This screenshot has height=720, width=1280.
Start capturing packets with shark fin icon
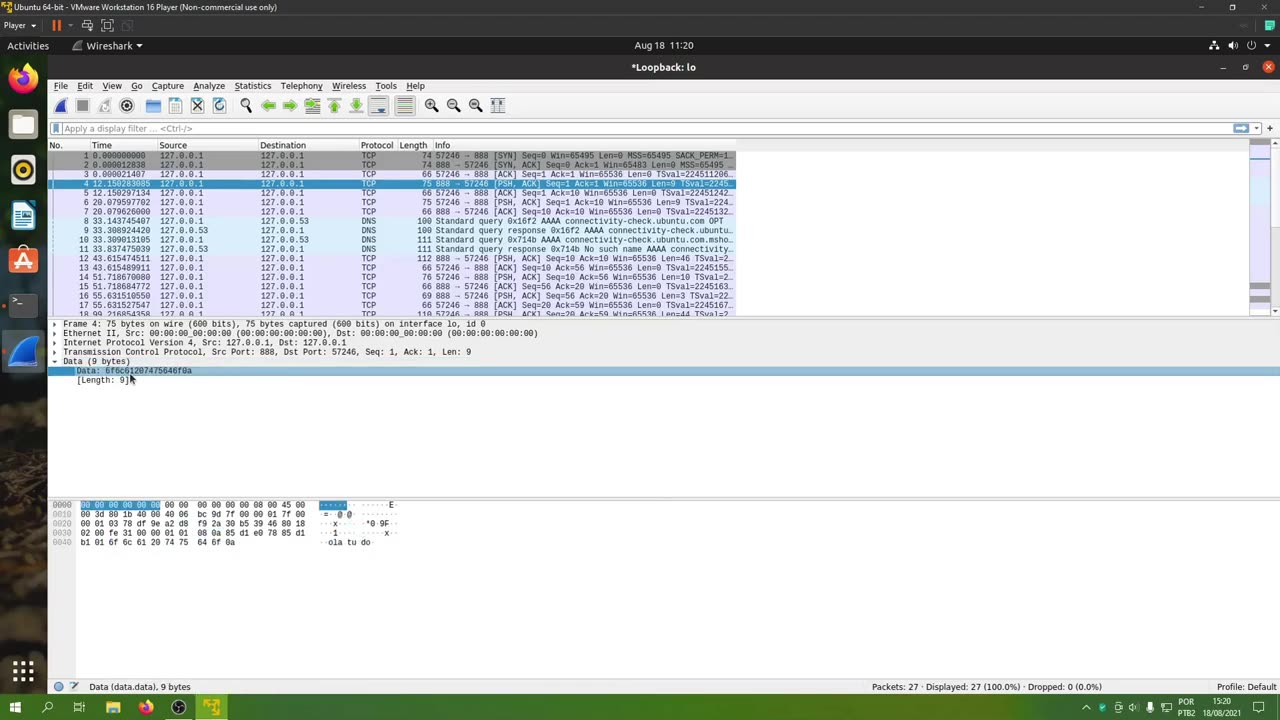[61, 105]
